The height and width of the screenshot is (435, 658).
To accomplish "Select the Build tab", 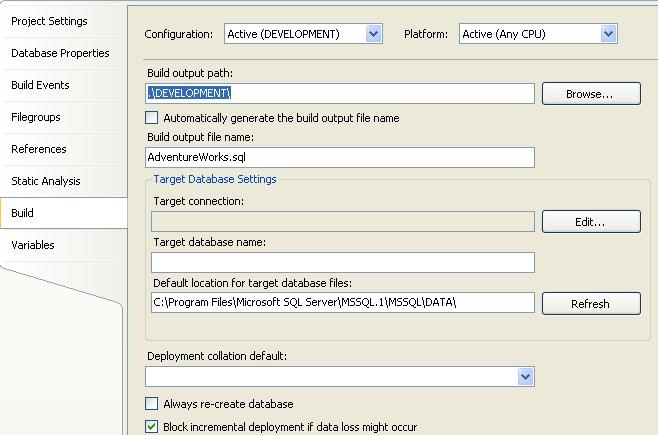I will [x=23, y=213].
